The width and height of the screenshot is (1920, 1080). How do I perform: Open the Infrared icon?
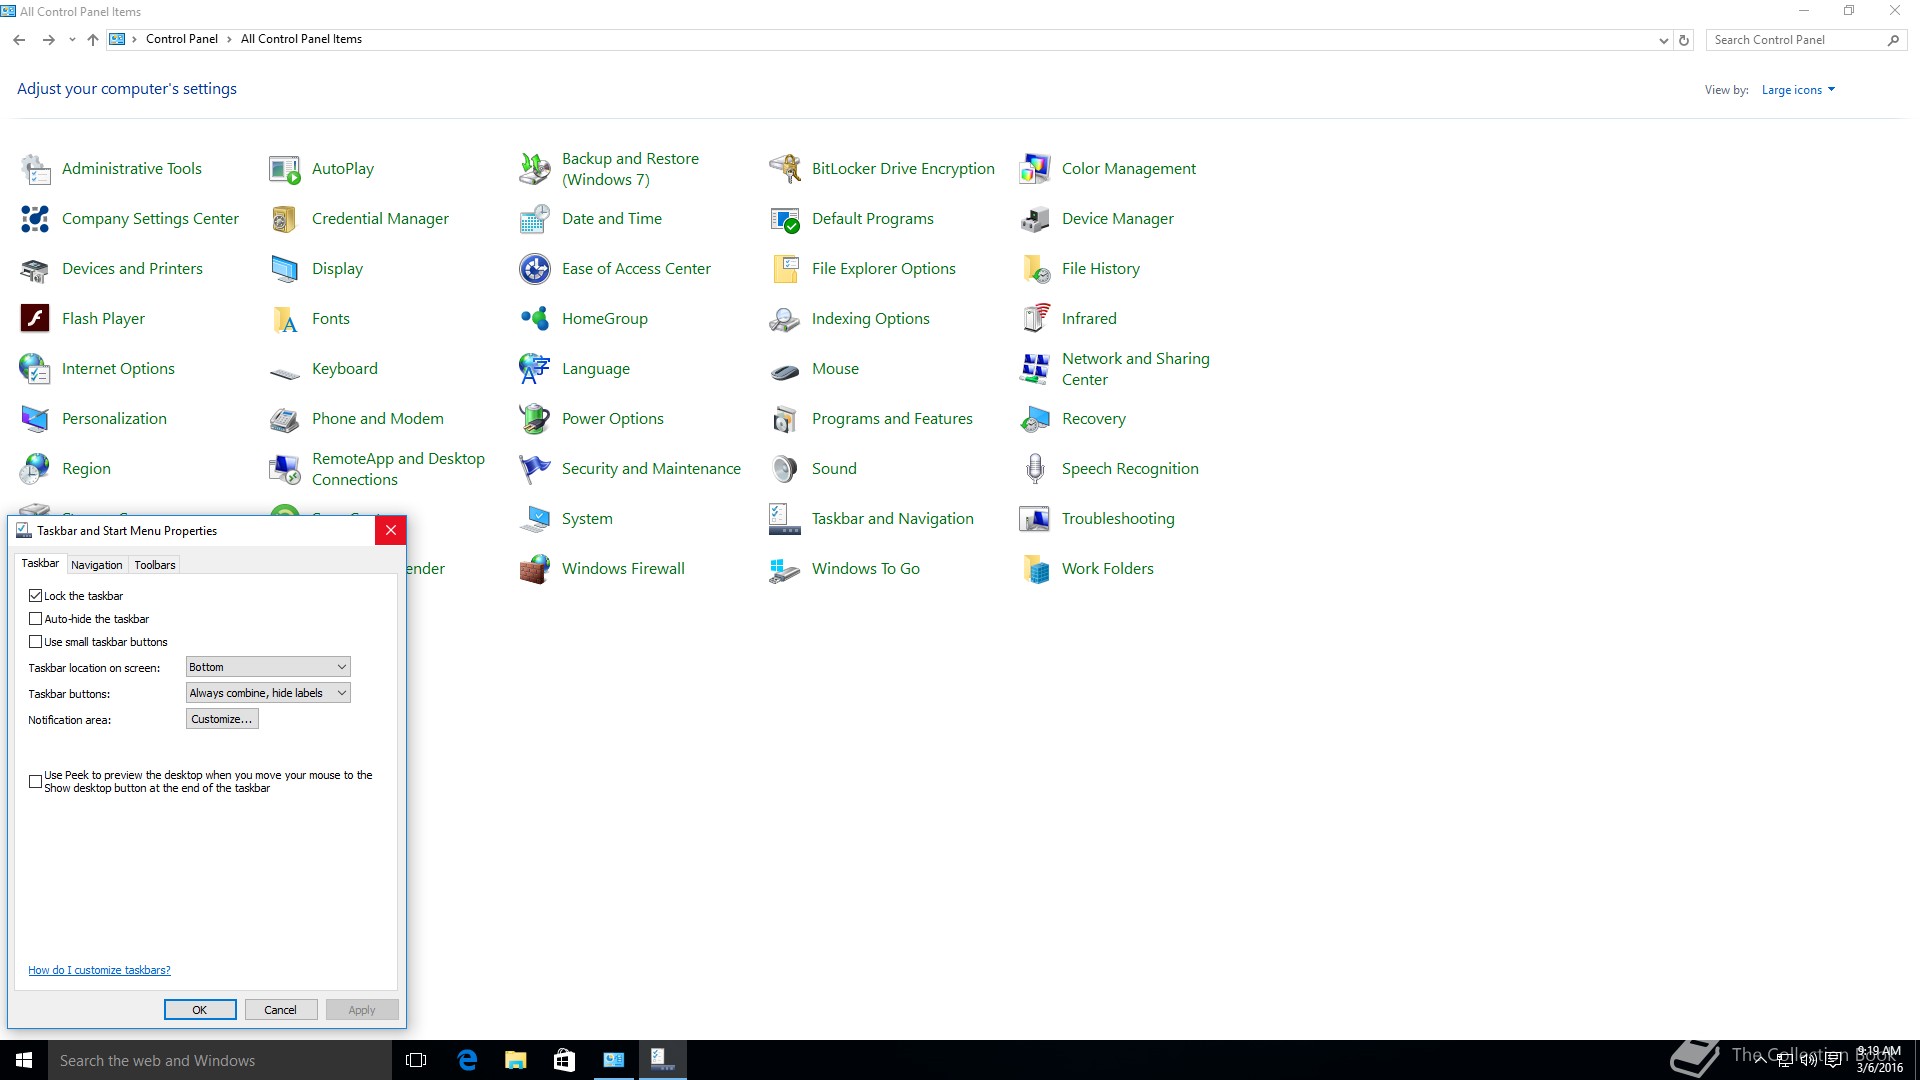(x=1035, y=319)
